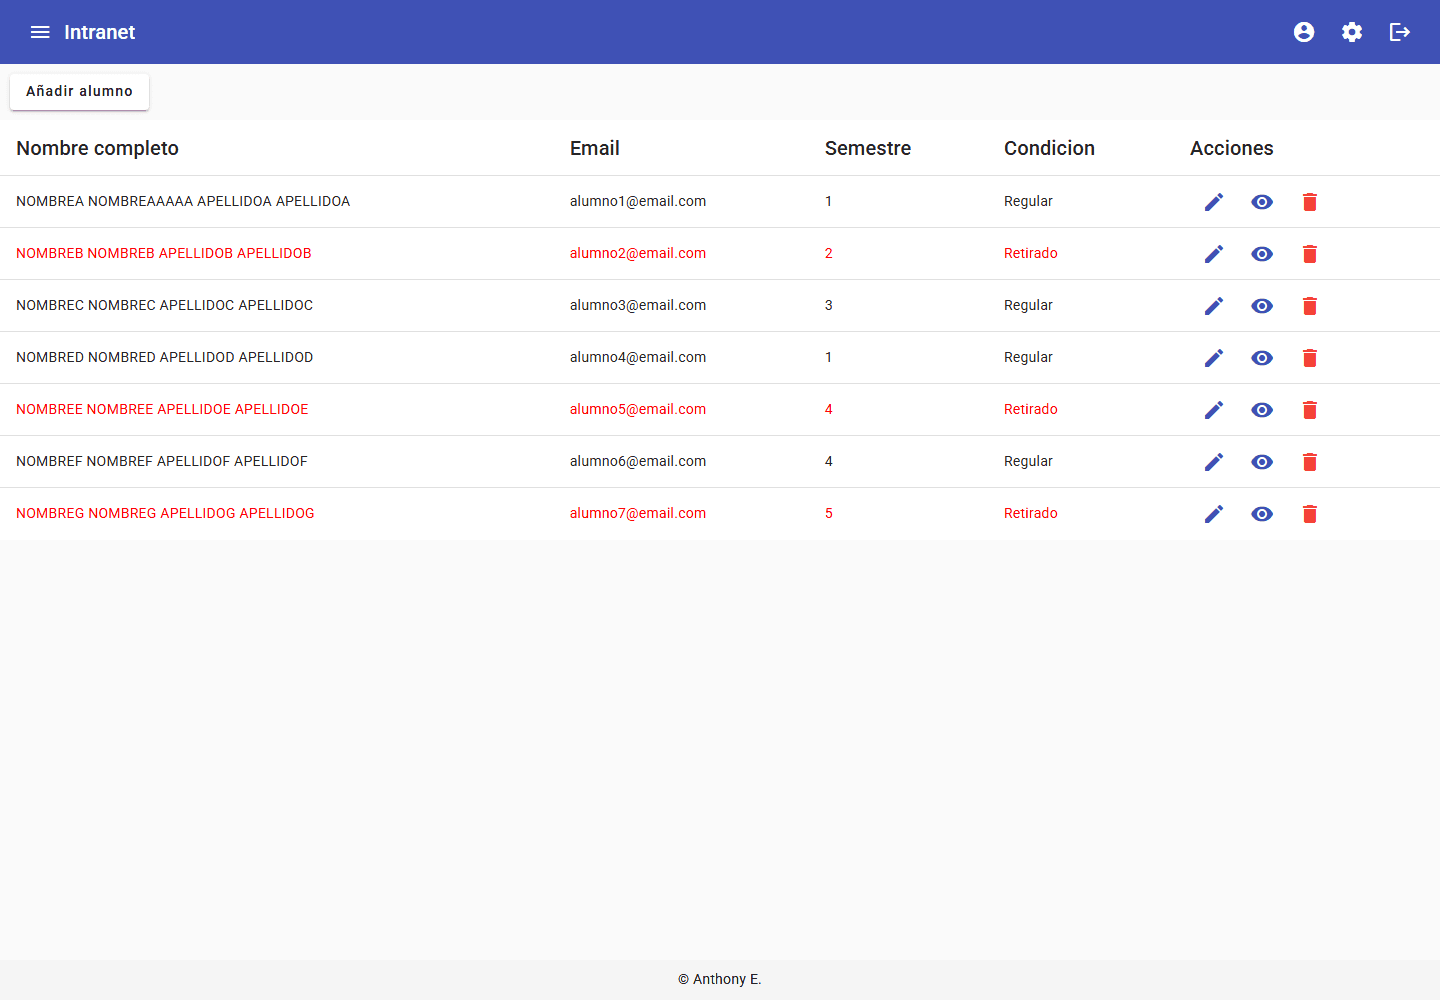Select the row for alumno3@email.com
The width and height of the screenshot is (1440, 1000).
[x=720, y=306]
